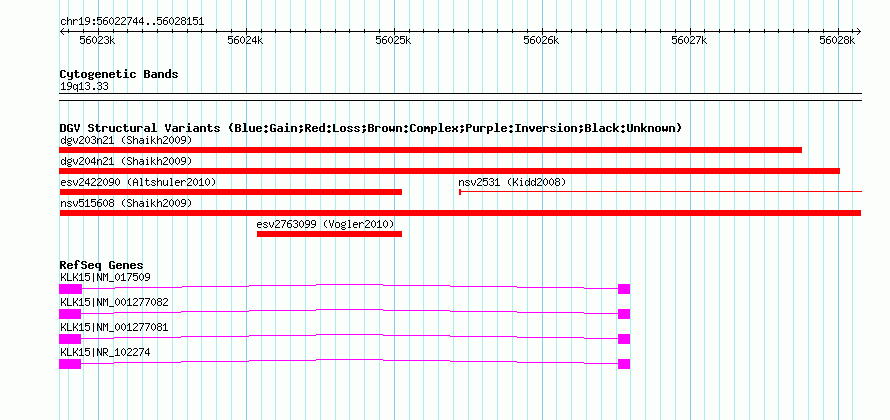Click the left exon block of KLK15|NM_001277081
This screenshot has height=420, width=890.
[x=70, y=339]
